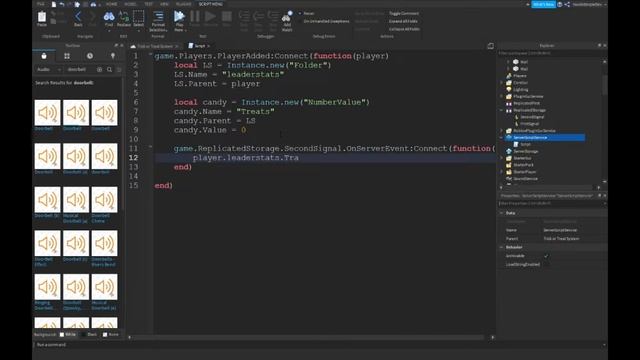This screenshot has width=640, height=360.
Task: Select White background radio in Toolbox
Action: tap(62, 335)
